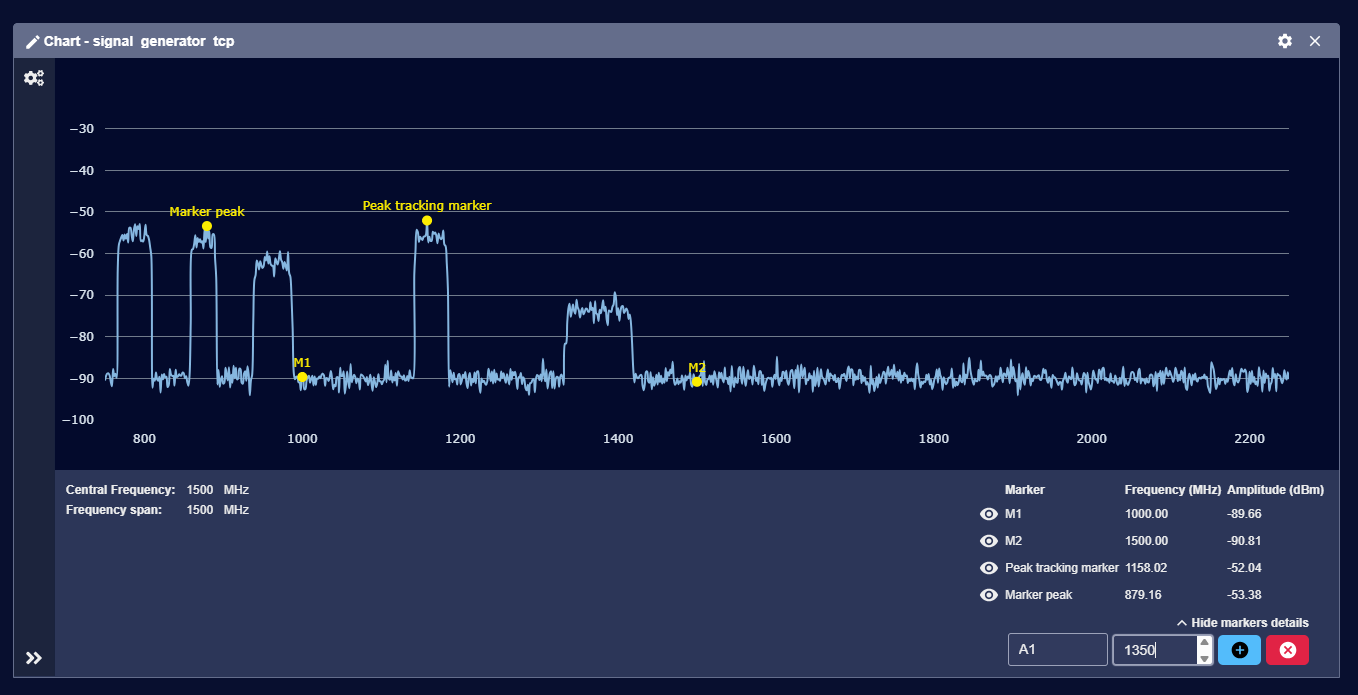Click the marker name field showing A1
1358x695 pixels.
[1057, 650]
